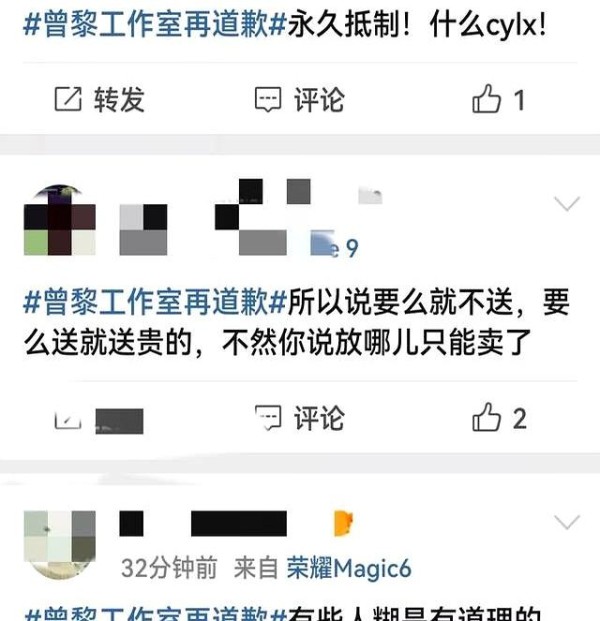600x621 pixels.
Task: Expand the chevron menu of the third post
Action: [567, 522]
